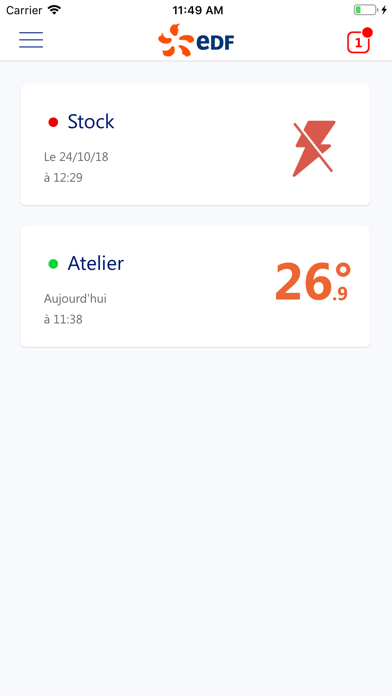The height and width of the screenshot is (696, 392).
Task: Select the Stock title text
Action: pos(91,122)
